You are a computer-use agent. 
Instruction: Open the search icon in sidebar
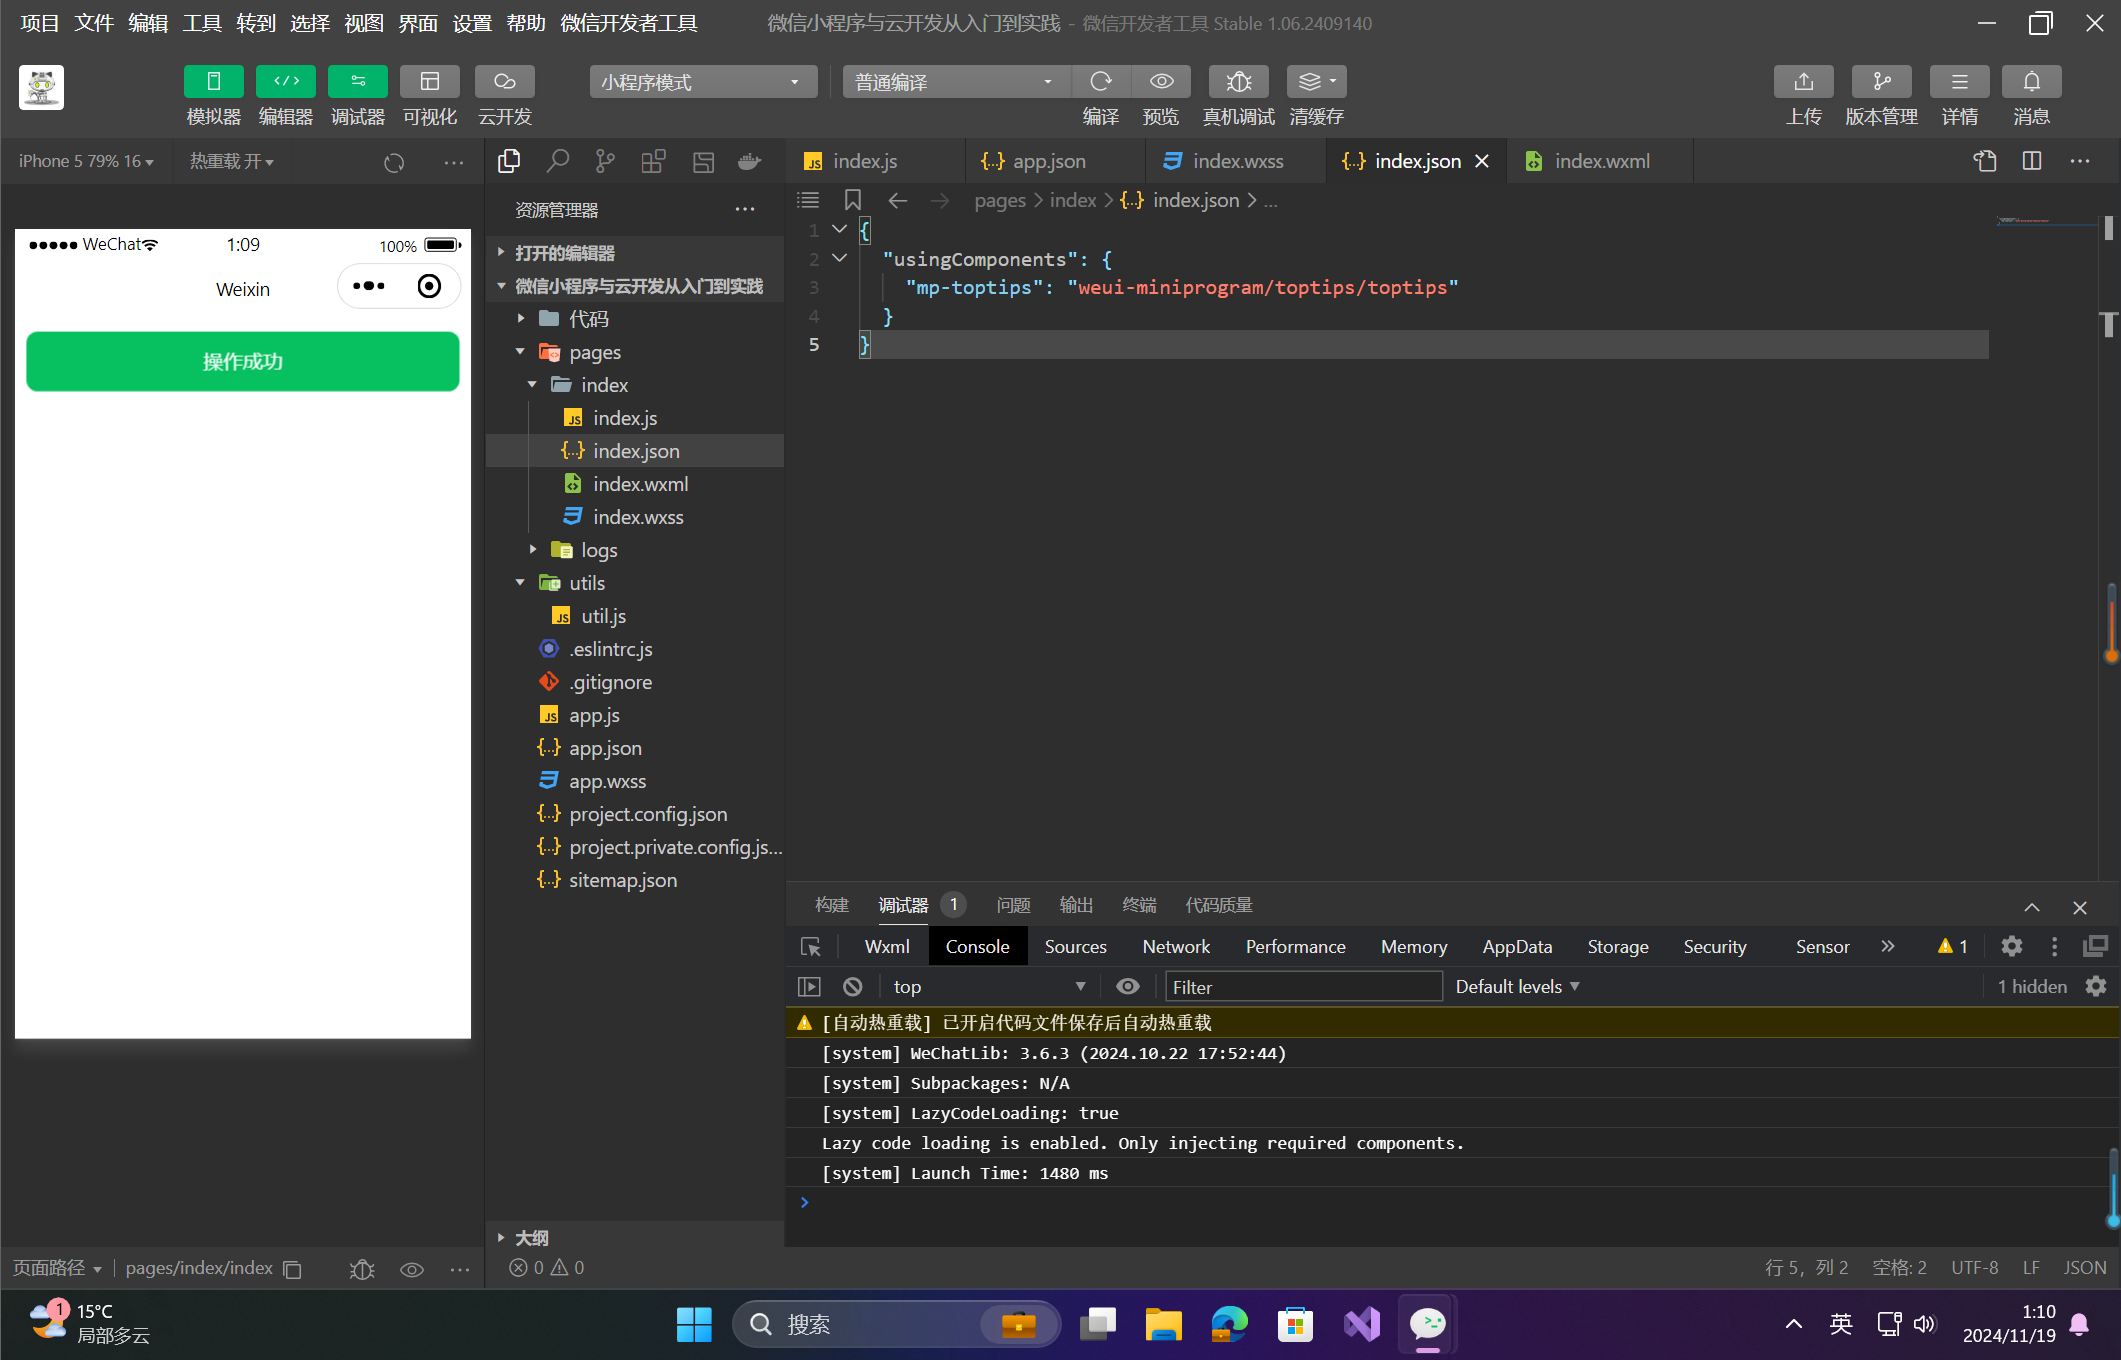click(557, 161)
